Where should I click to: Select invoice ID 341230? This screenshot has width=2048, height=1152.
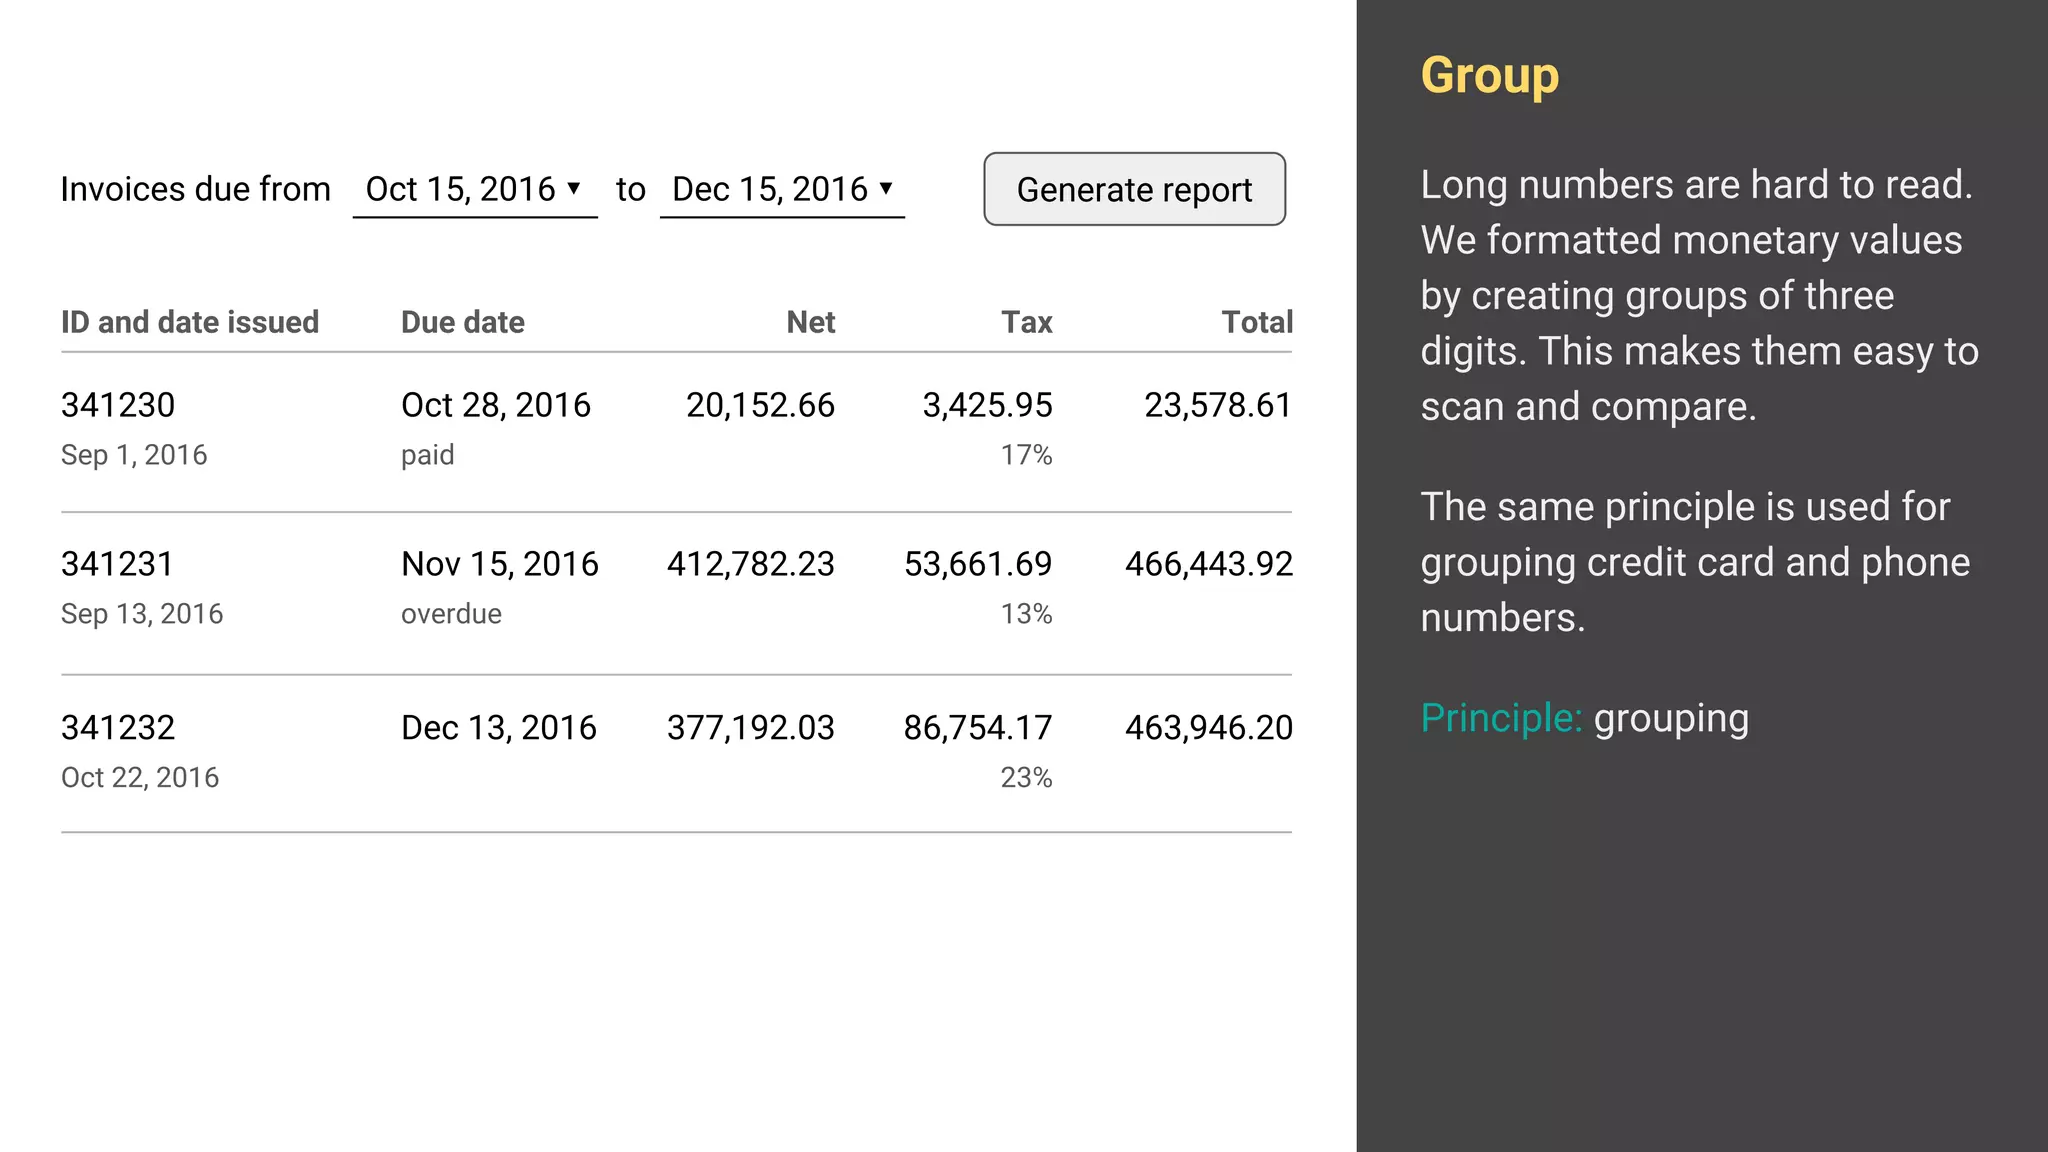click(x=118, y=405)
